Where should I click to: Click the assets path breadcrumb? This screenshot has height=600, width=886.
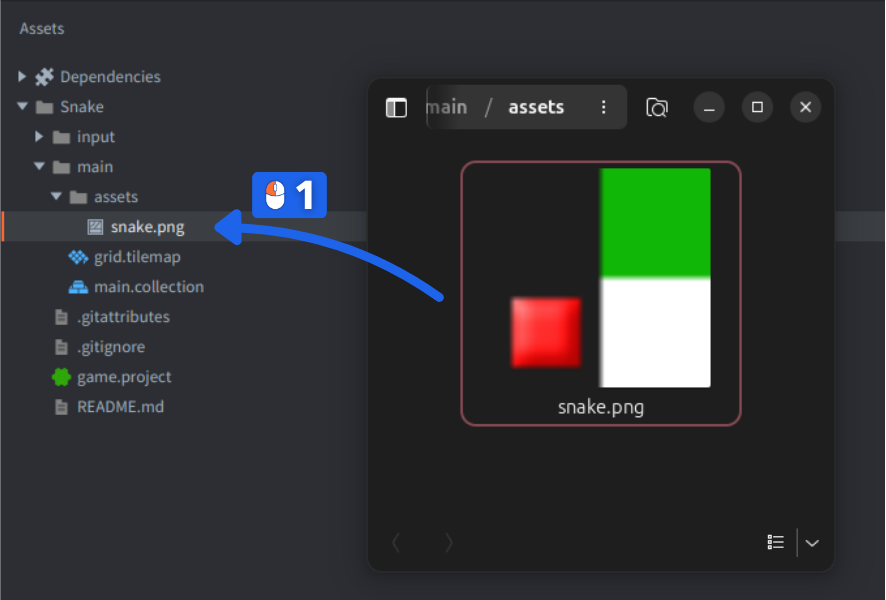click(536, 107)
